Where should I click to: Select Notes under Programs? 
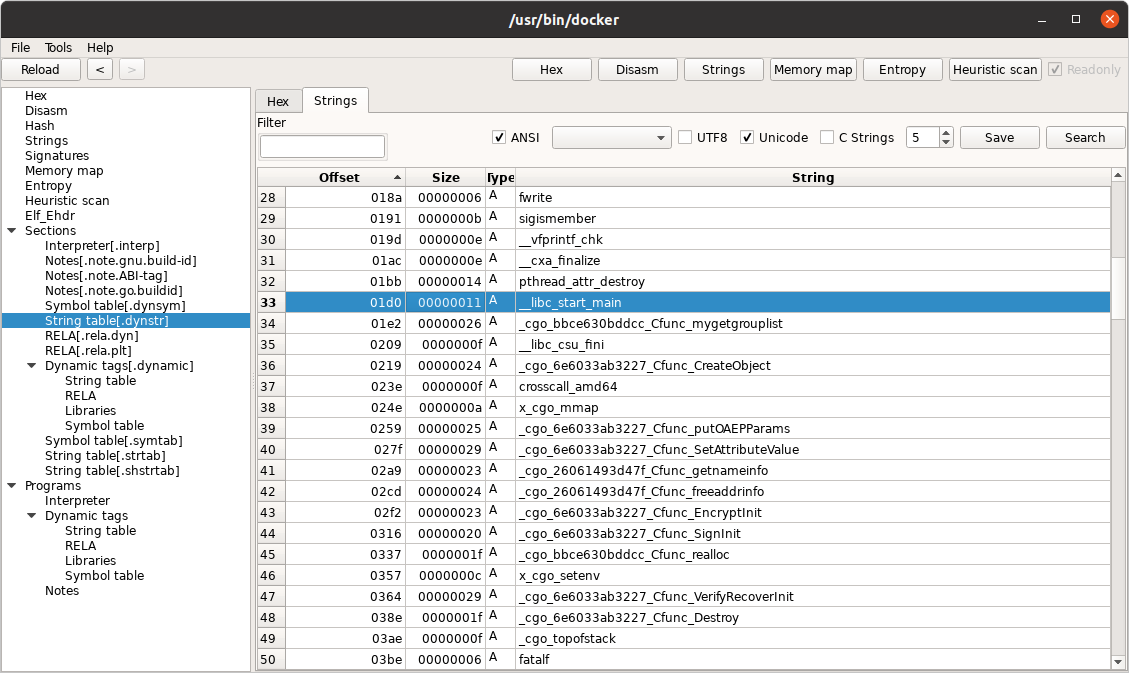pos(62,591)
